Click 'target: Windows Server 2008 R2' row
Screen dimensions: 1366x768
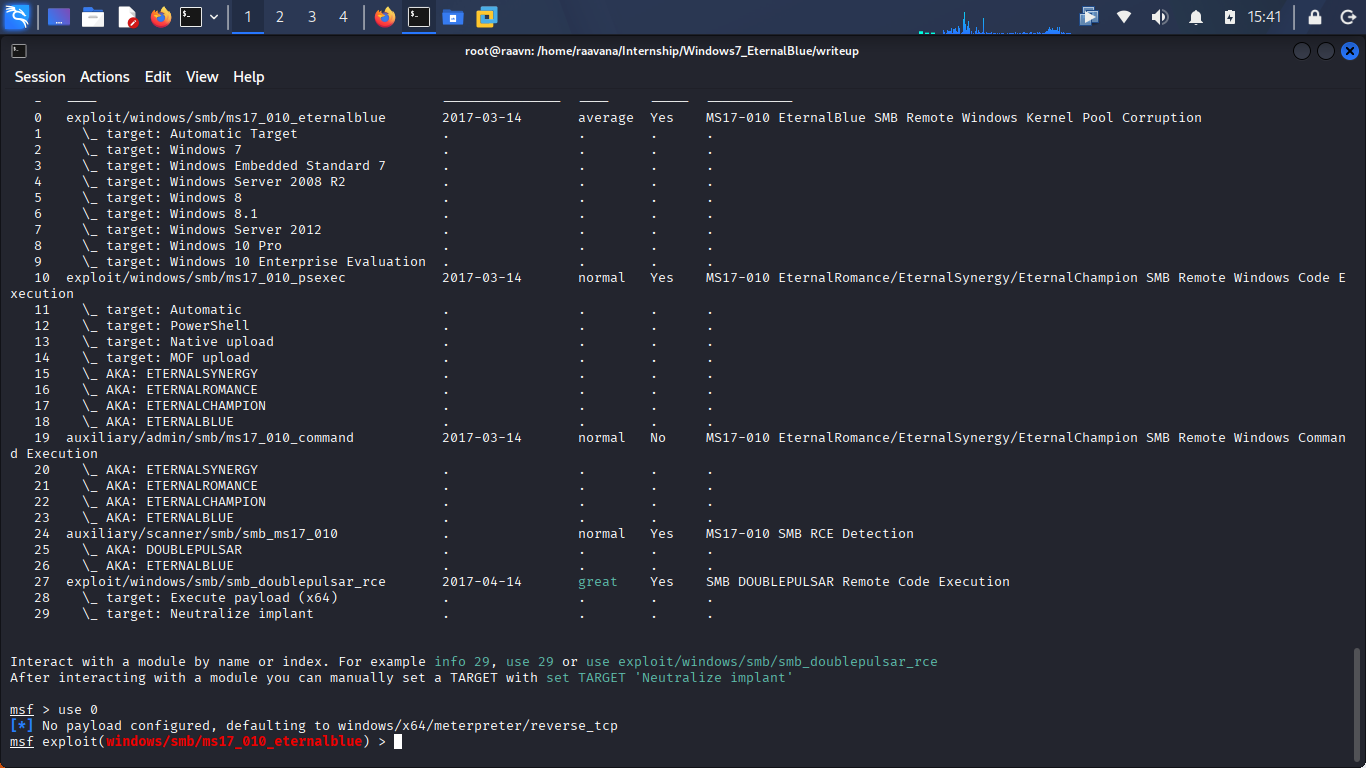click(x=214, y=182)
